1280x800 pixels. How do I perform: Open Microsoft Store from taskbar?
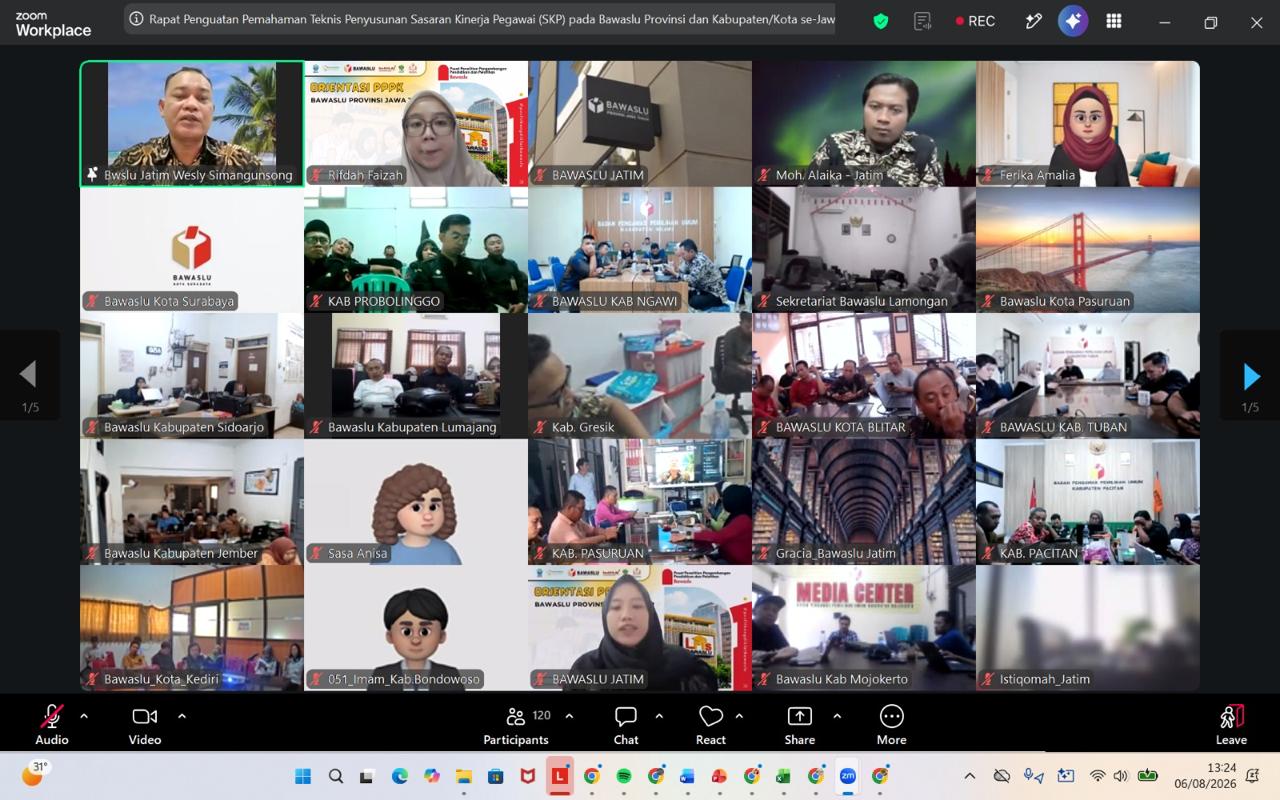click(x=495, y=776)
